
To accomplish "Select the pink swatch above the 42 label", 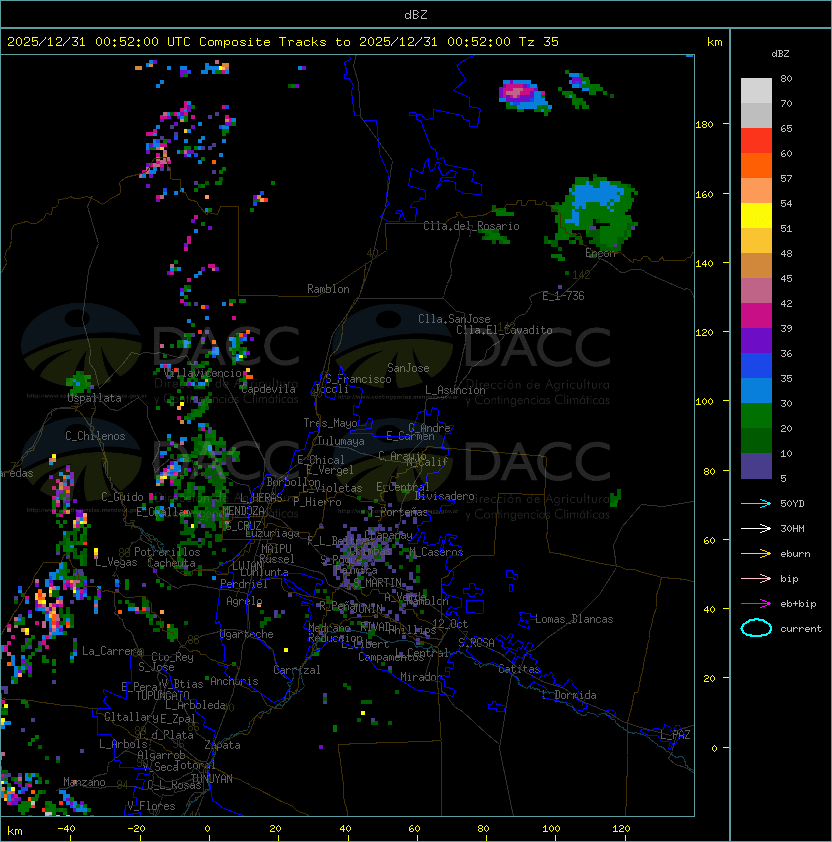I will click(x=756, y=291).
